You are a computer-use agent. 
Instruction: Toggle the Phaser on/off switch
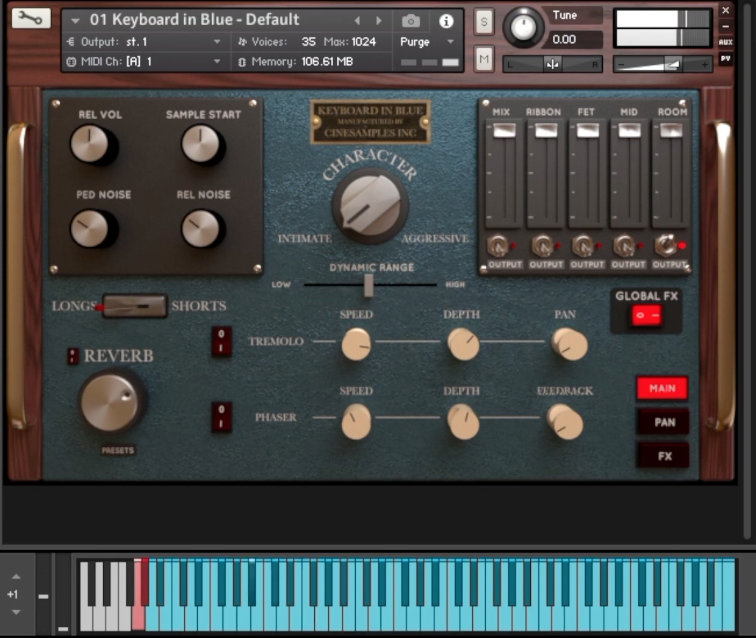tap(221, 417)
